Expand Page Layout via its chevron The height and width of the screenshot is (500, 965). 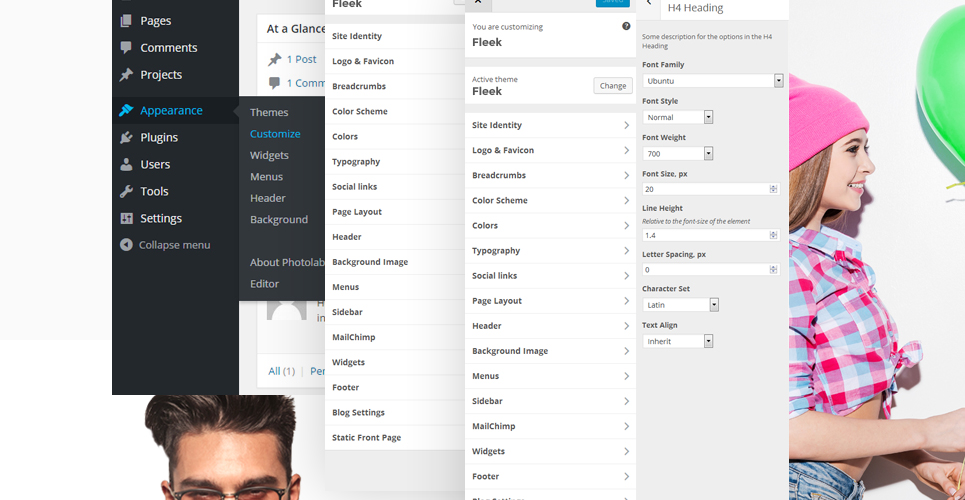tap(626, 301)
